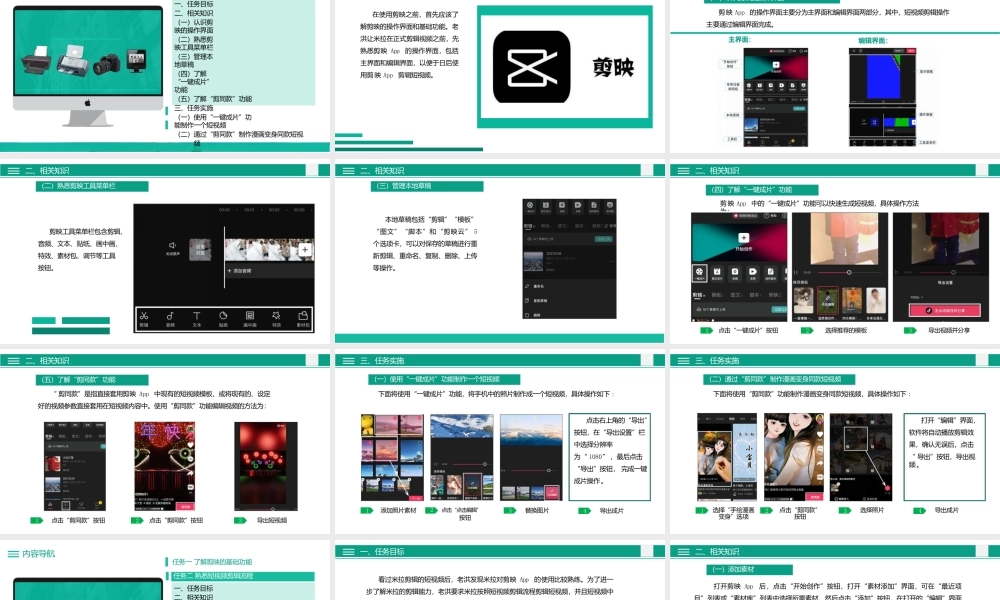
Task: Click the 主界面 screenshot in top-right slide
Action: point(776,97)
